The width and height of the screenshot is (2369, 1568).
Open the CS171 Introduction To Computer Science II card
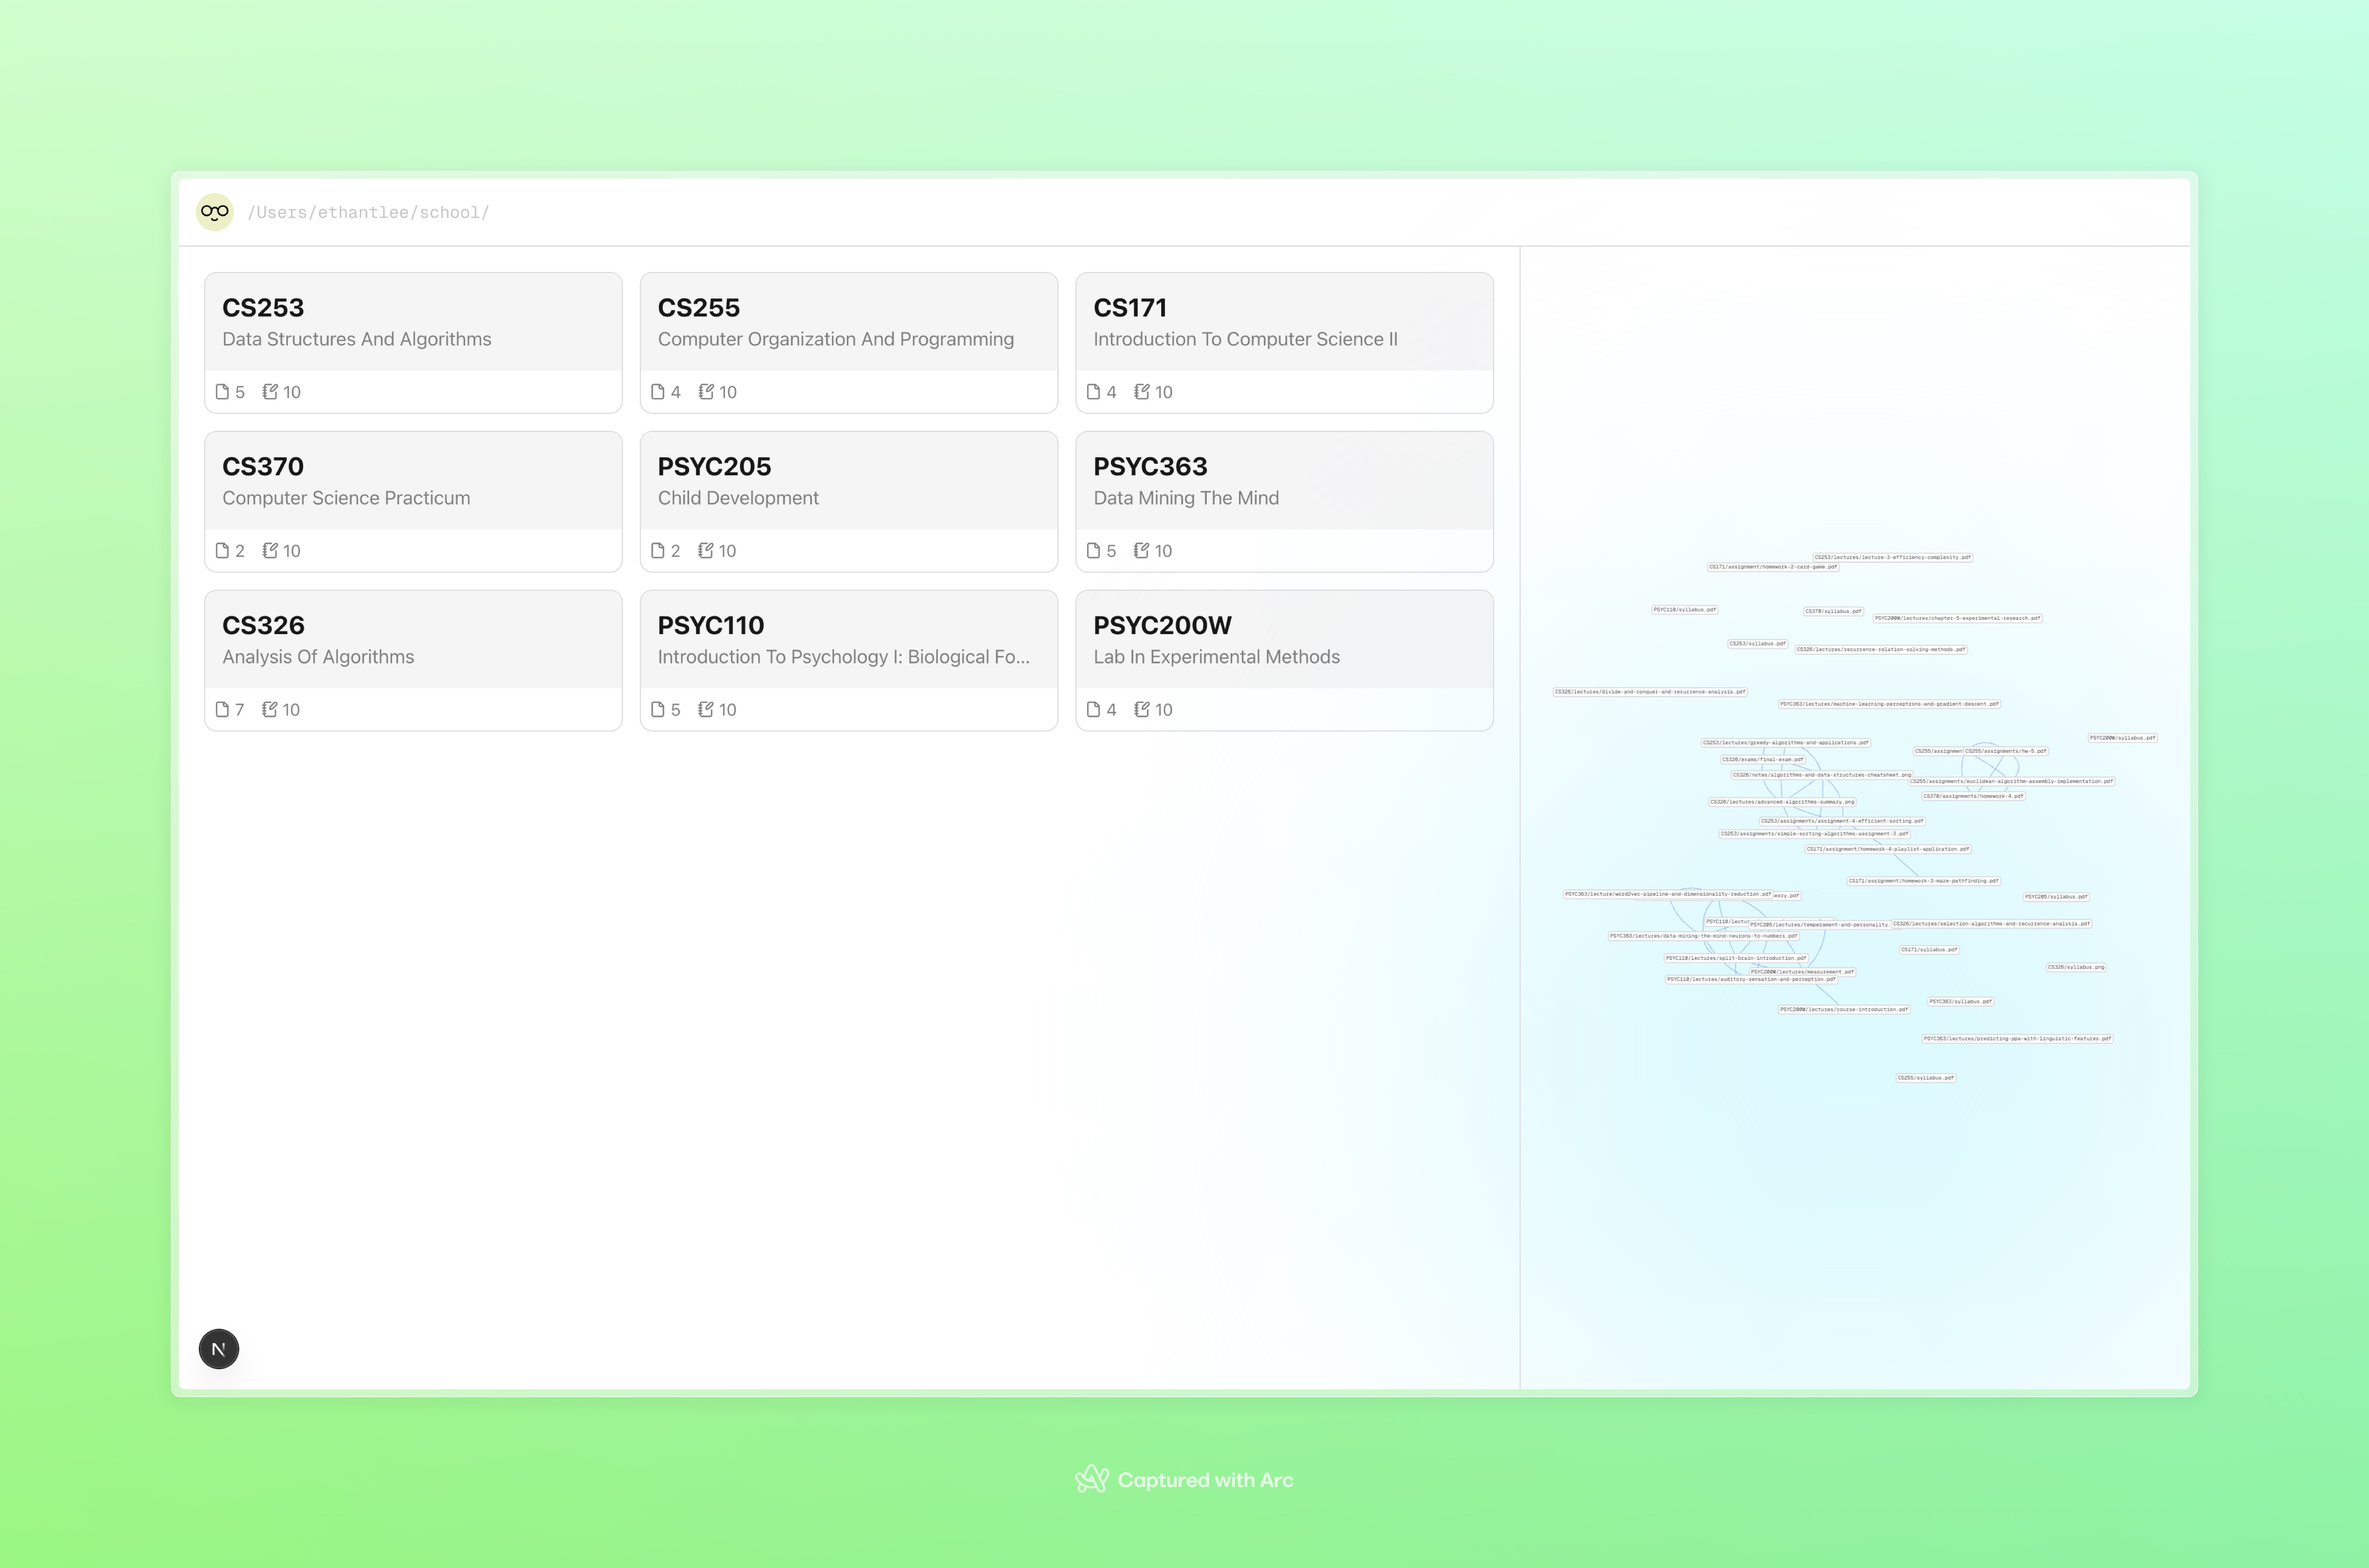(1283, 322)
